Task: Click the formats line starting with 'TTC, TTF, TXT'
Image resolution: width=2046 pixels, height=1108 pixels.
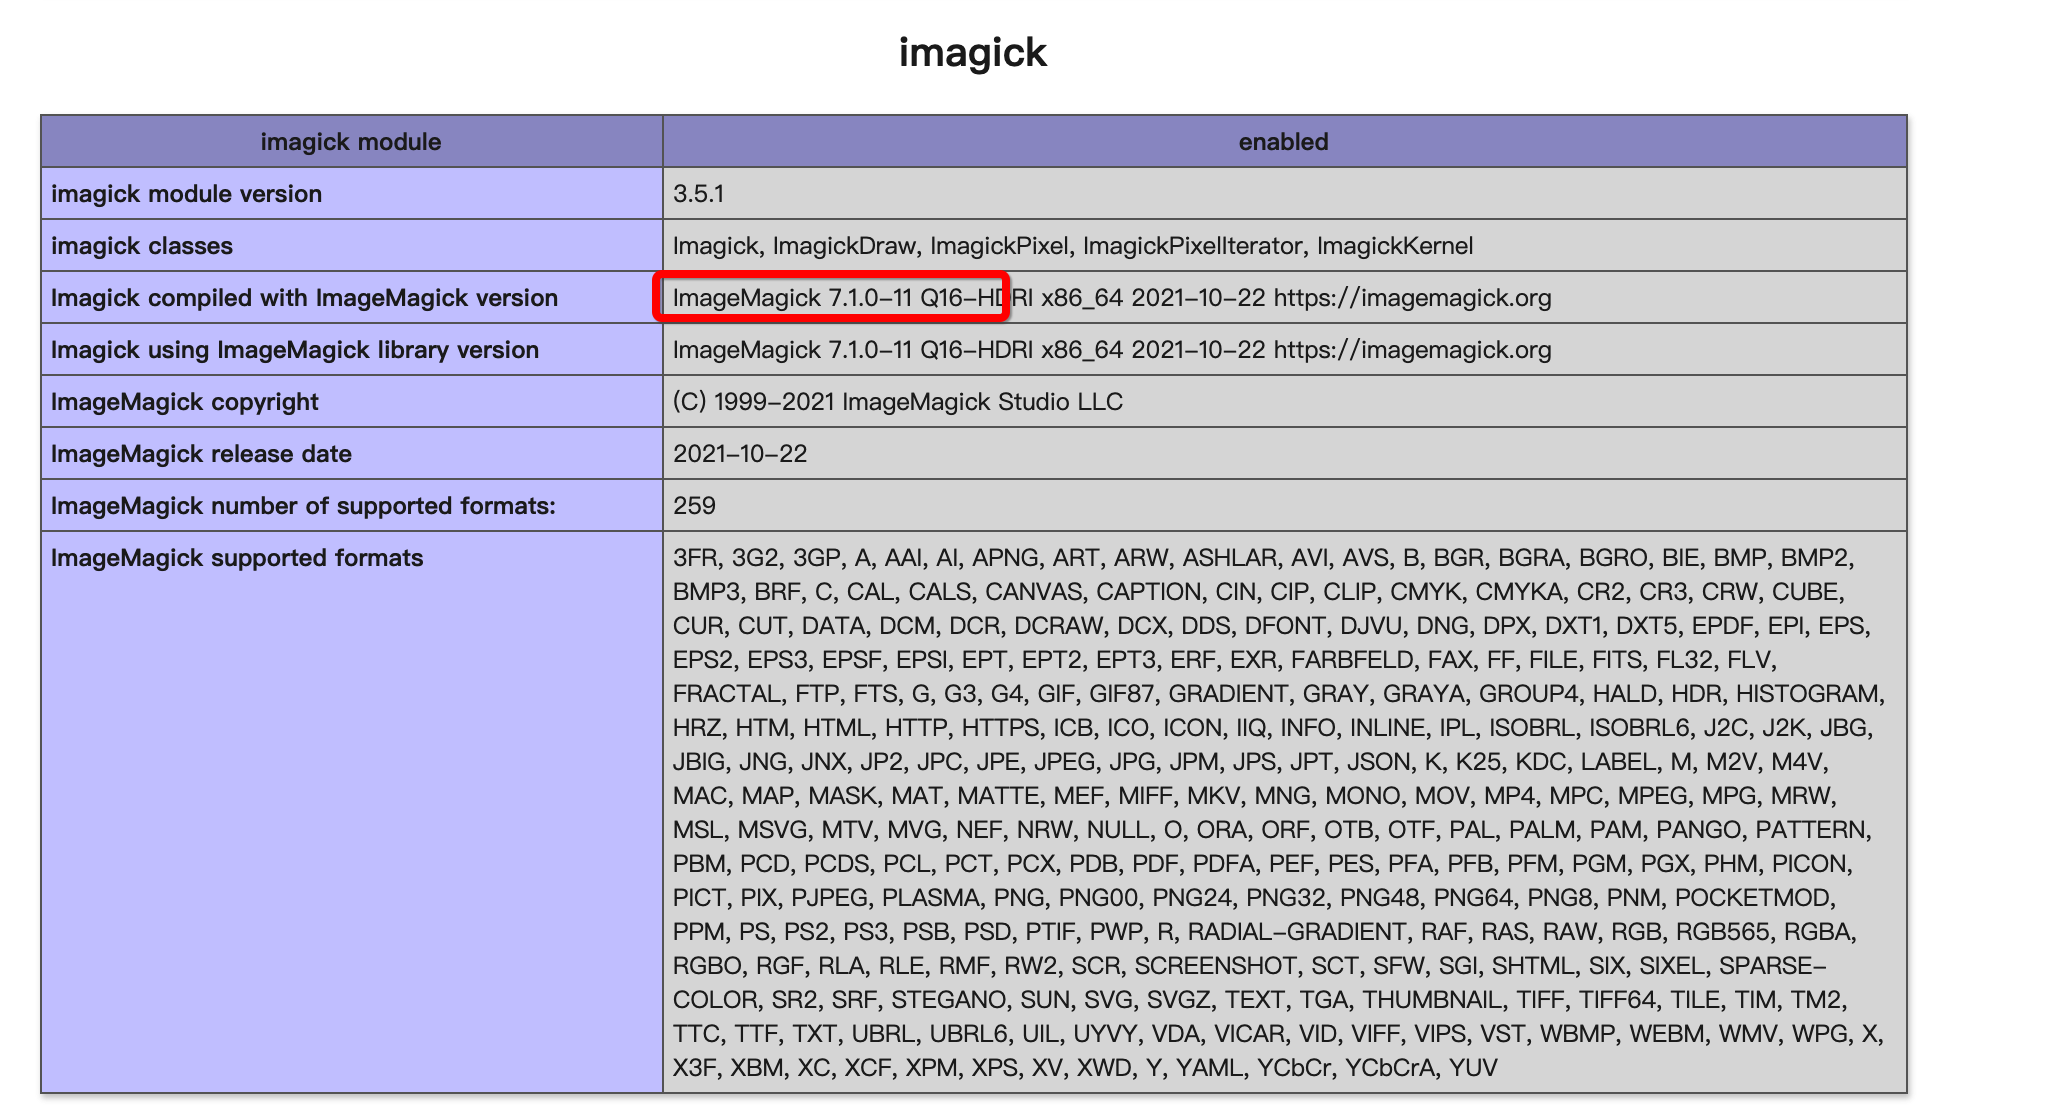Action: 1278,1033
